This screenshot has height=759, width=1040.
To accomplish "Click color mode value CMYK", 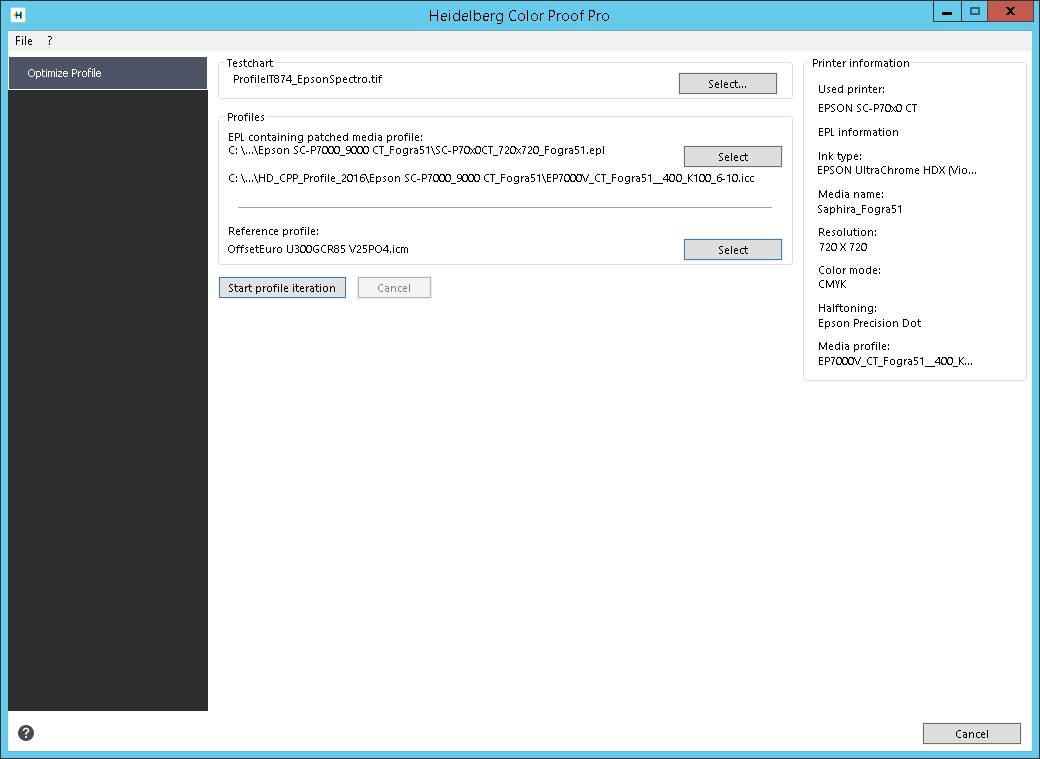I will pos(832,285).
